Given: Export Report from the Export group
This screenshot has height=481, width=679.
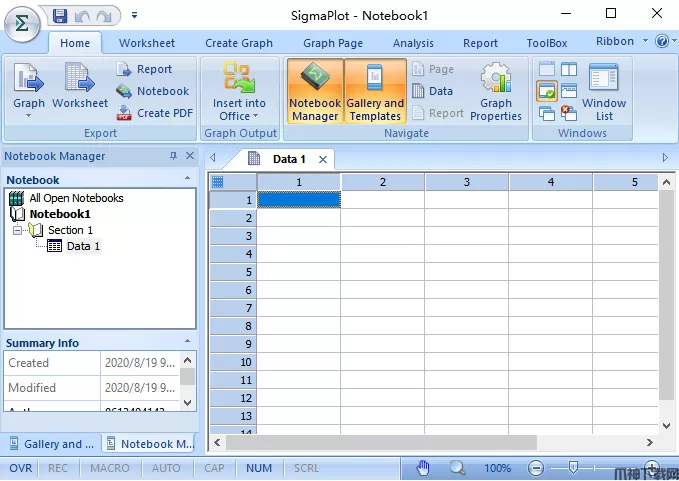Looking at the screenshot, I should (144, 69).
